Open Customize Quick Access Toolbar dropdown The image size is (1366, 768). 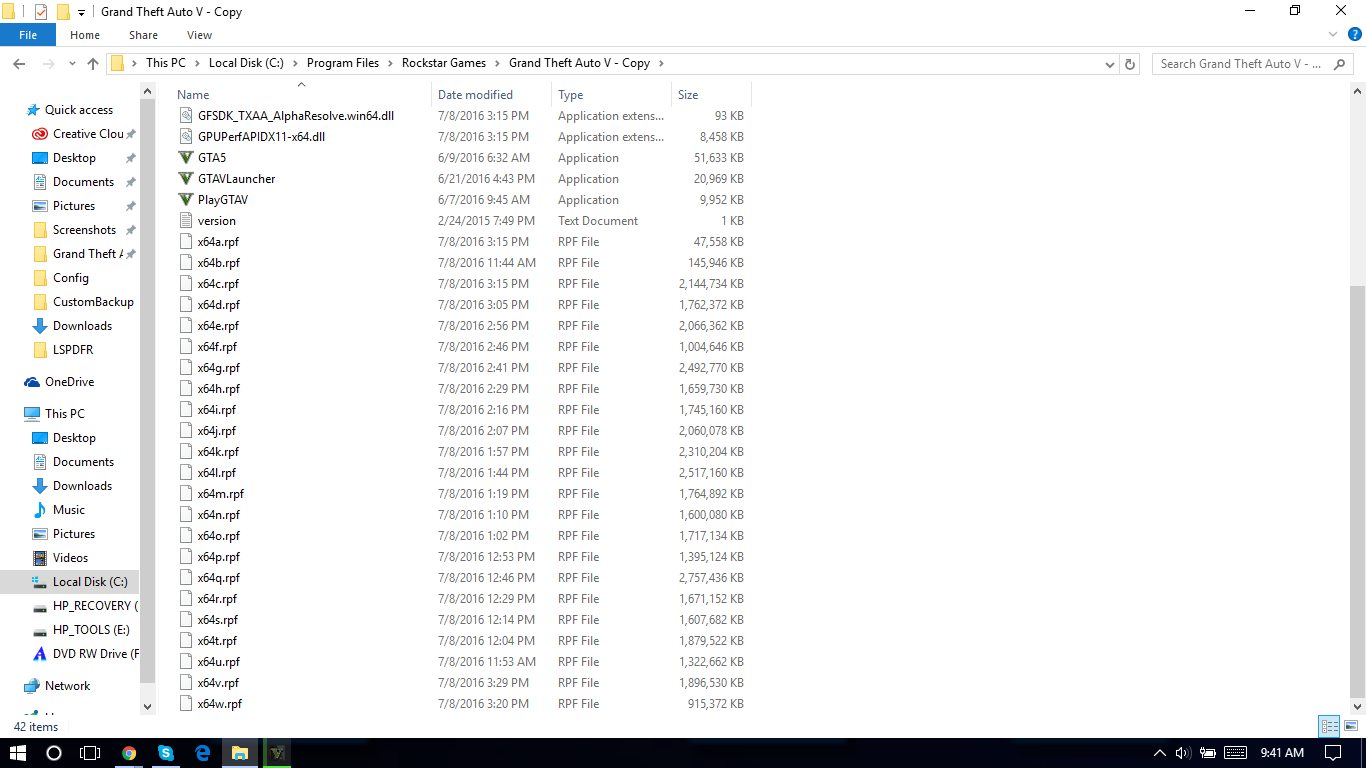point(81,13)
